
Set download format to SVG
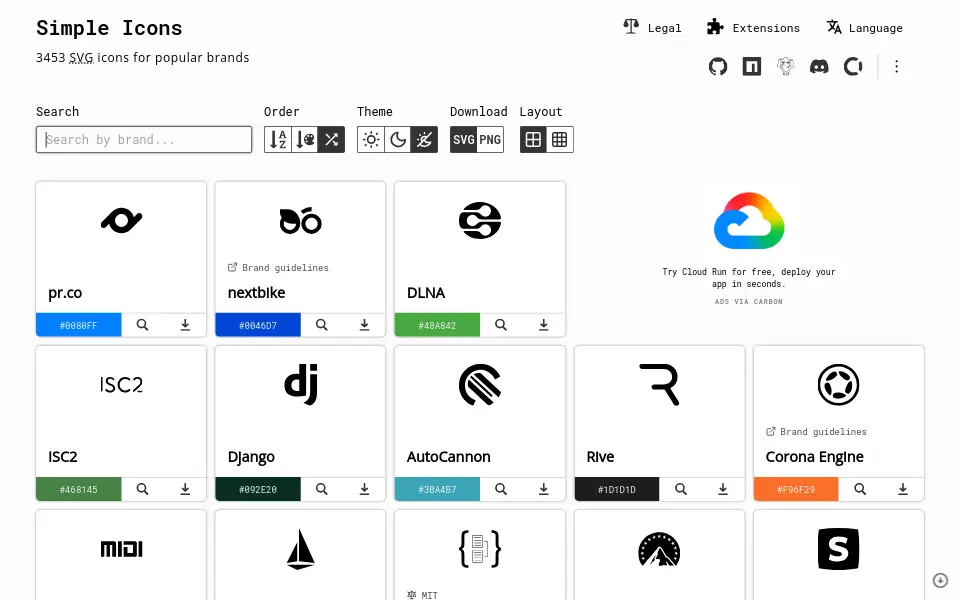[x=463, y=140]
